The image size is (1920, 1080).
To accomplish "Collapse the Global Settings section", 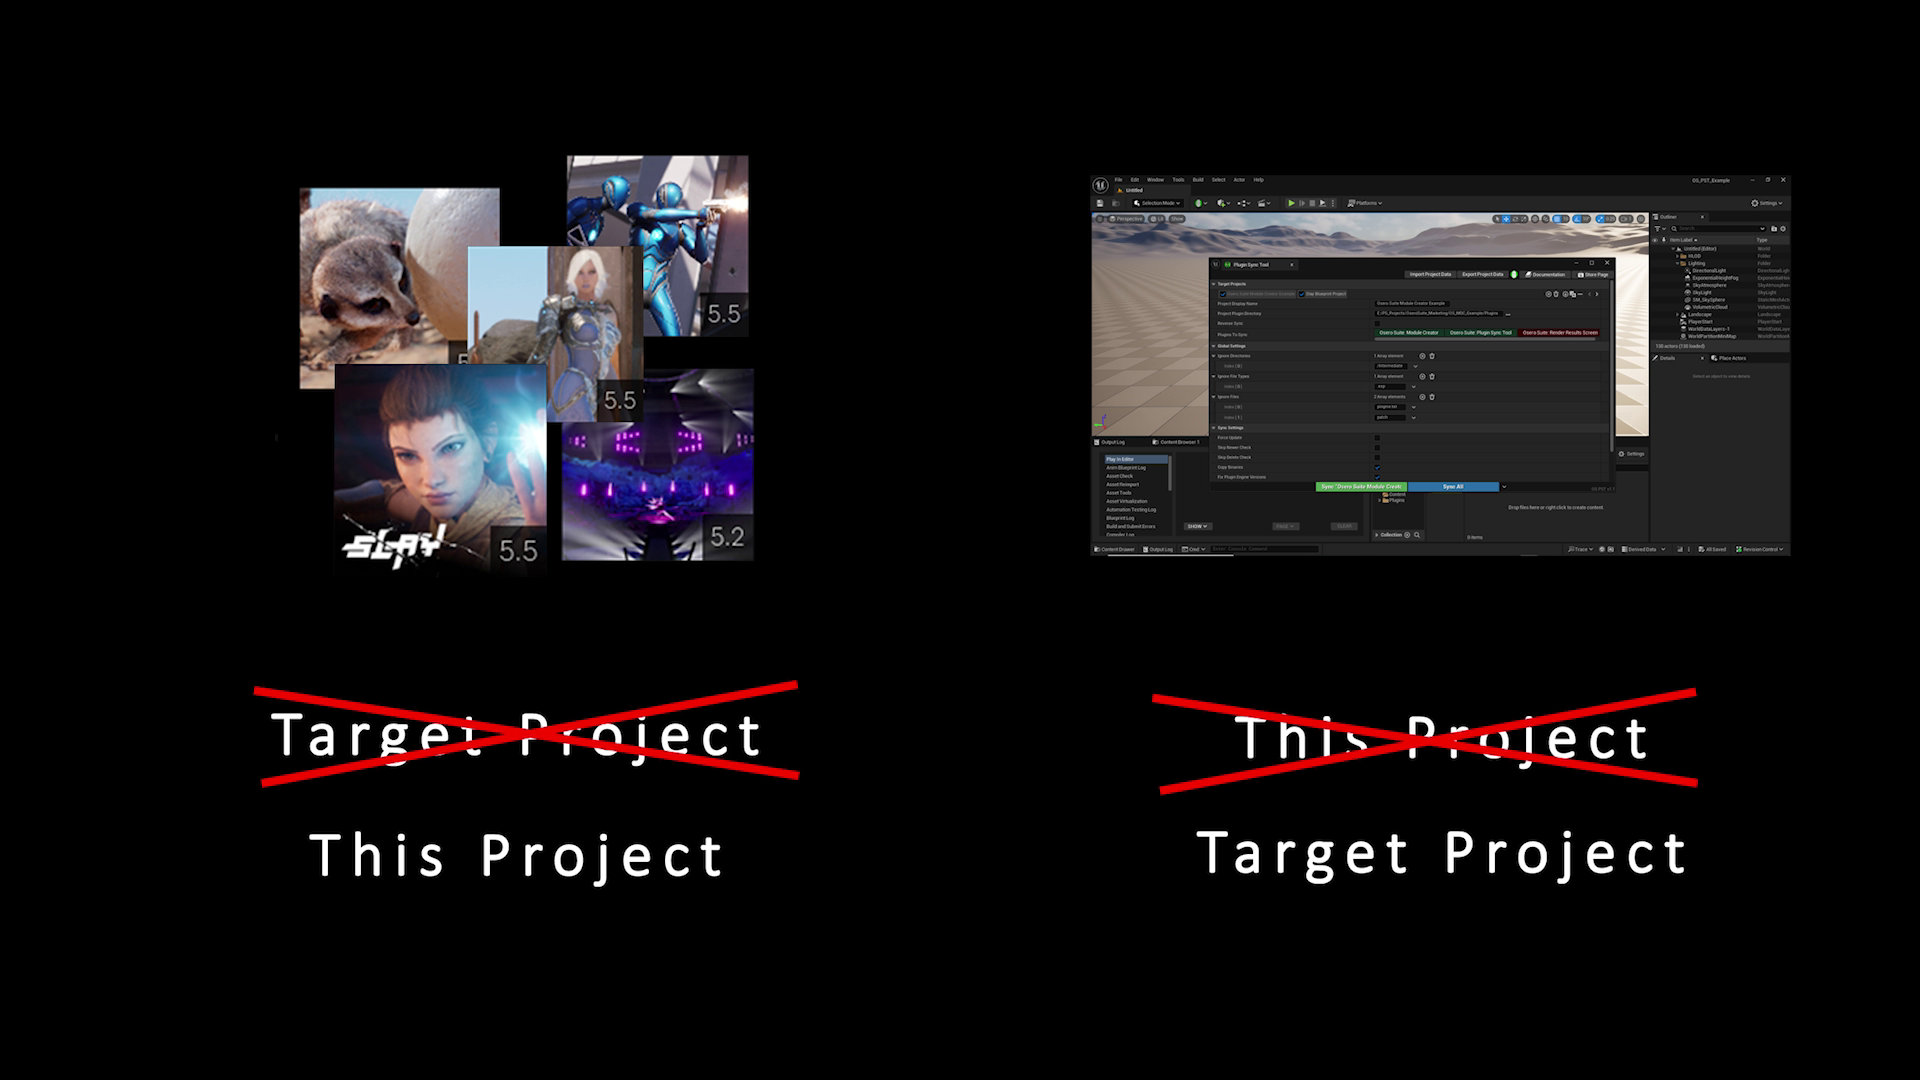I will click(x=1214, y=346).
